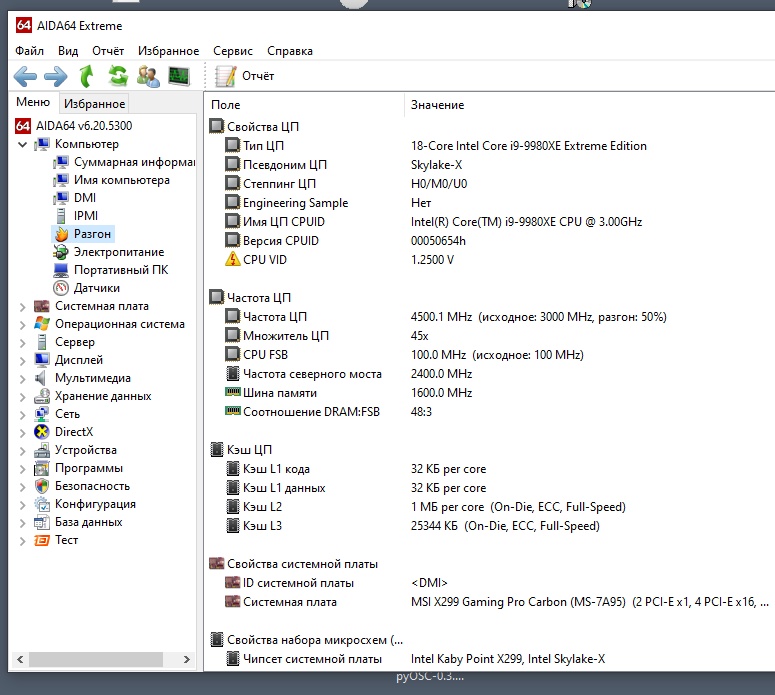Expand the Хранение данных node
The image size is (775, 695).
pyautogui.click(x=22, y=397)
